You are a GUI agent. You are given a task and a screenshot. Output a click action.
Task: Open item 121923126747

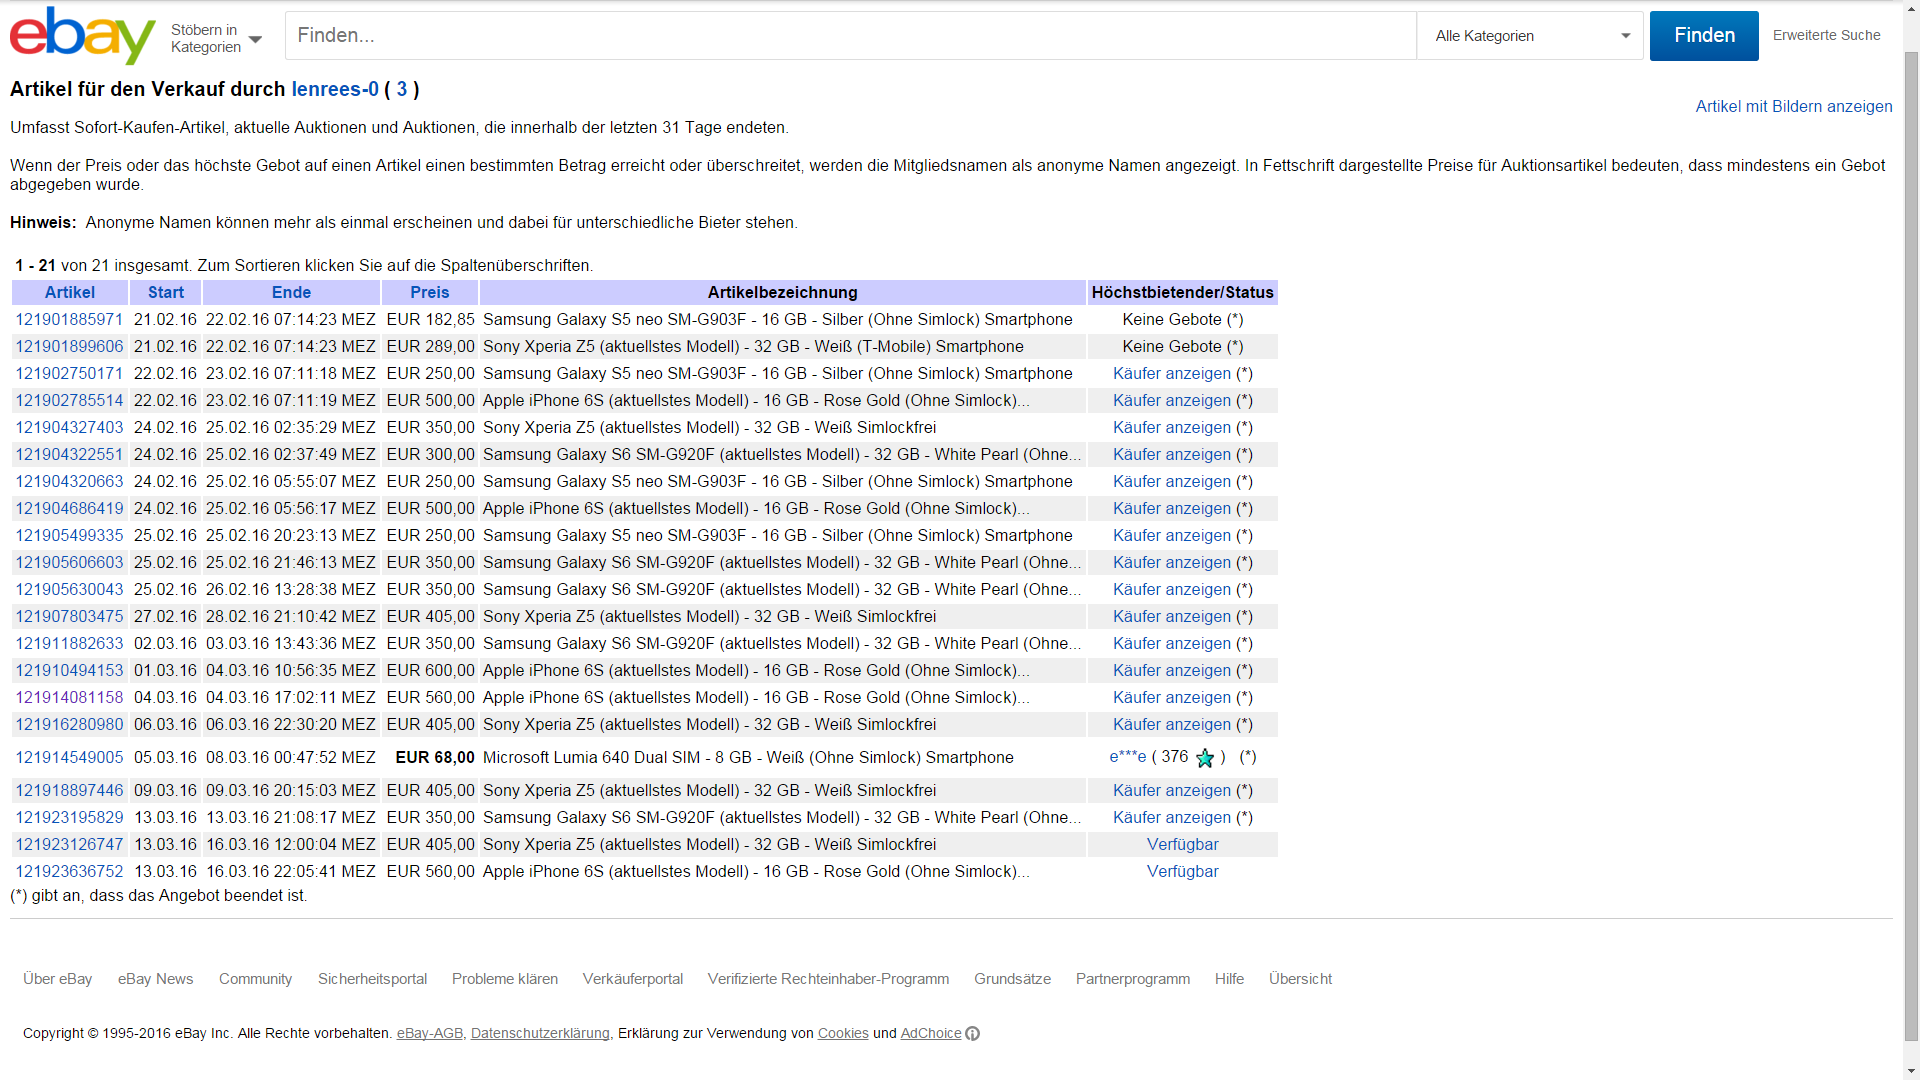69,844
